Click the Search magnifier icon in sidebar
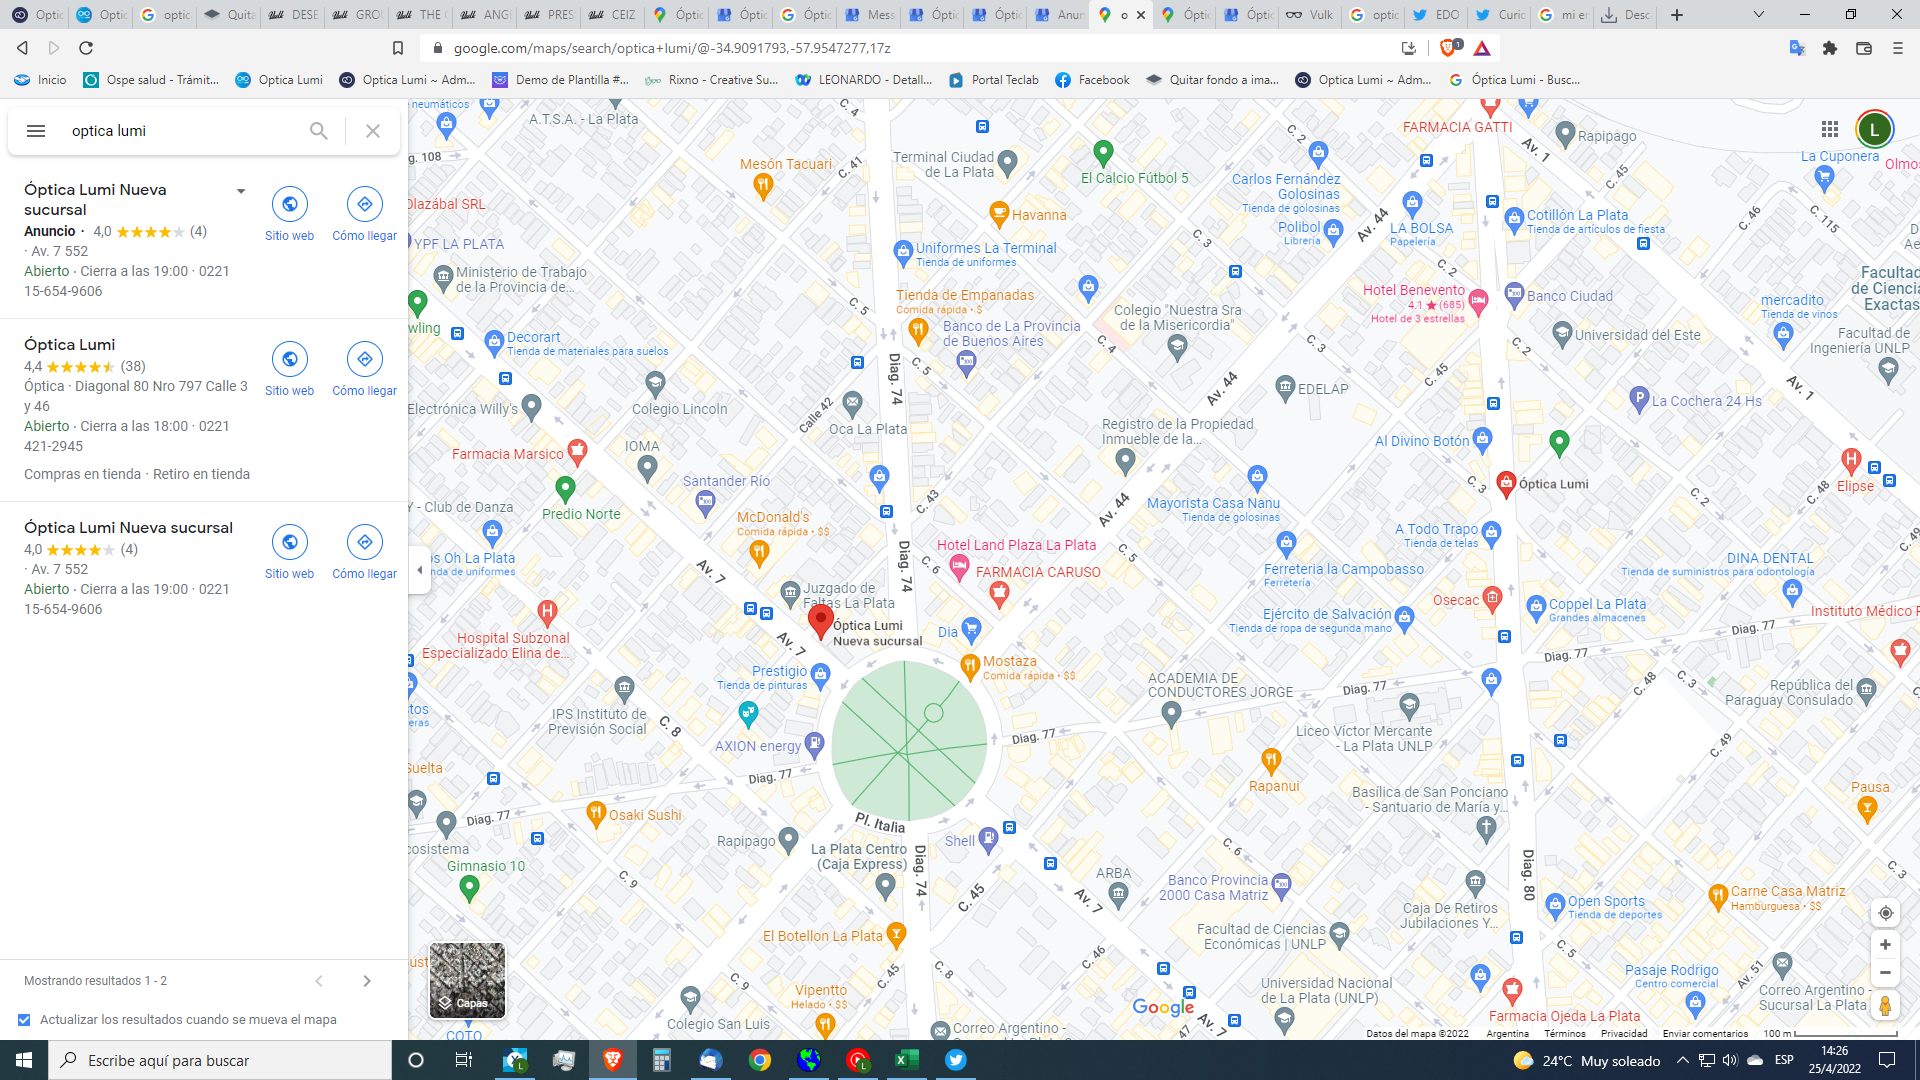 click(x=318, y=131)
